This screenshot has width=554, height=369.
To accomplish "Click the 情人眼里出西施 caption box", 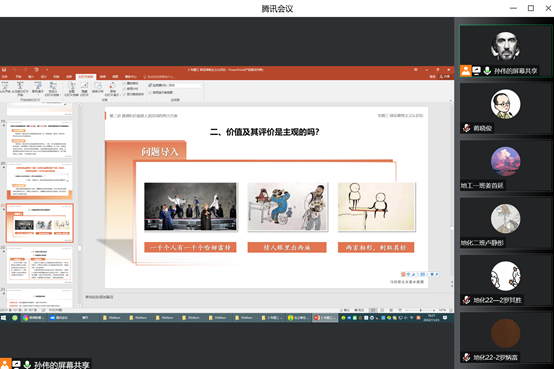I will pyautogui.click(x=287, y=247).
